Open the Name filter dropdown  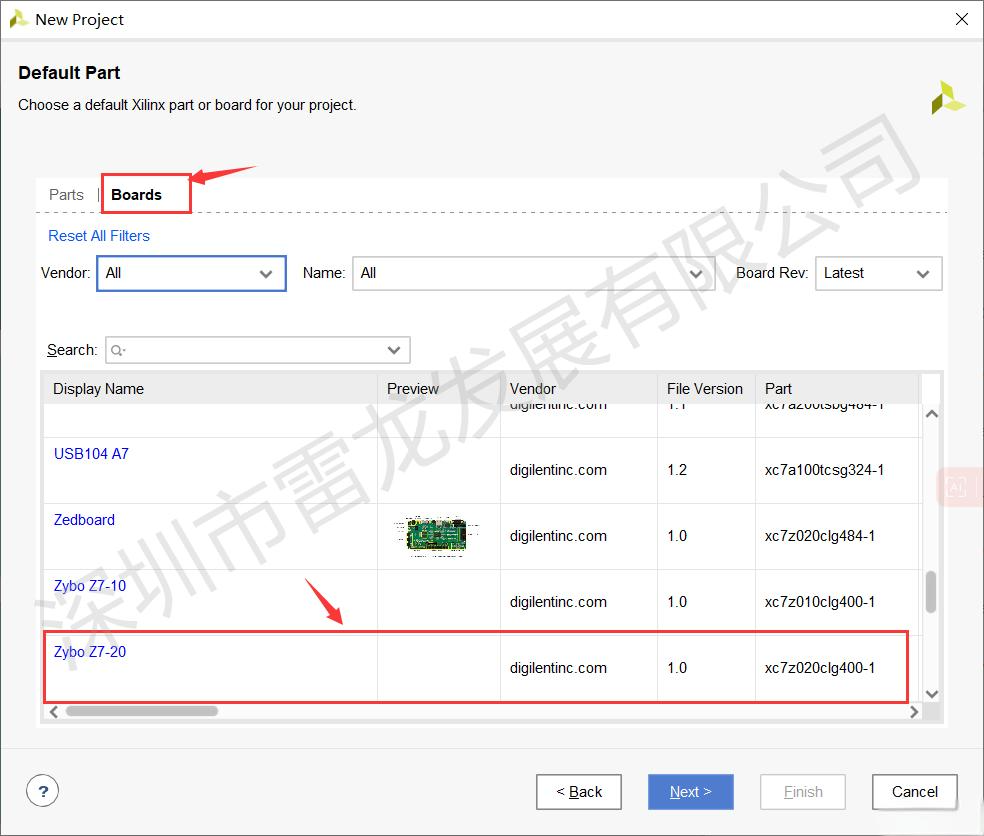(x=533, y=274)
